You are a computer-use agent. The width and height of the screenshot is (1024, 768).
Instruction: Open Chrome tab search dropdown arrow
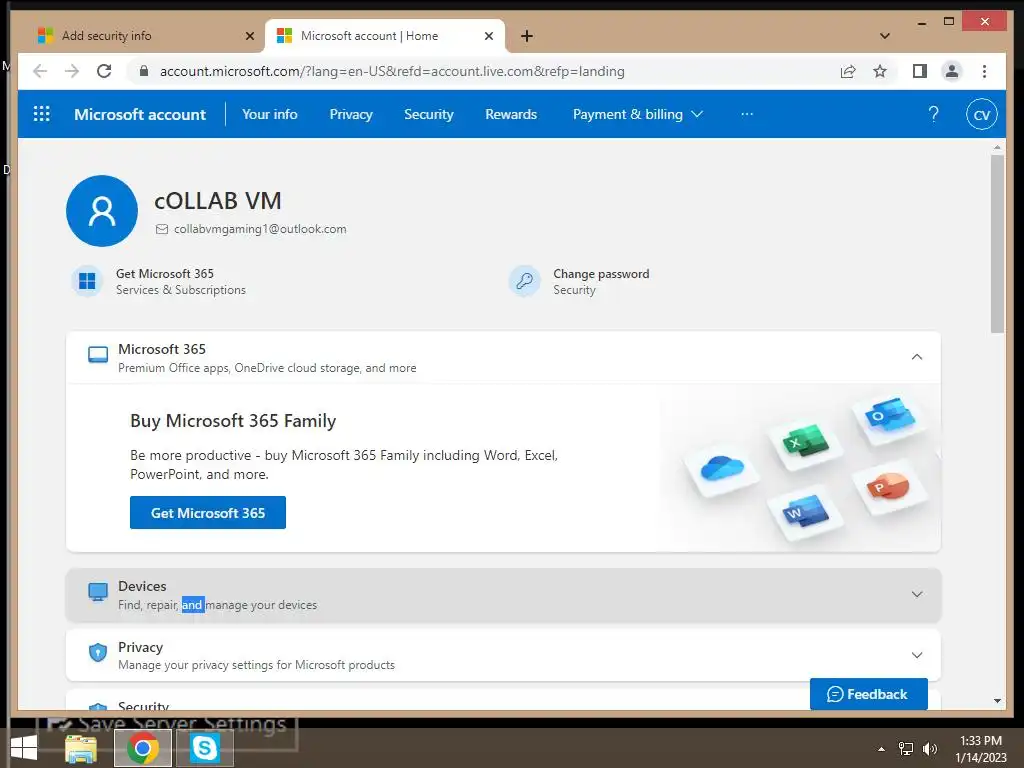click(x=885, y=36)
